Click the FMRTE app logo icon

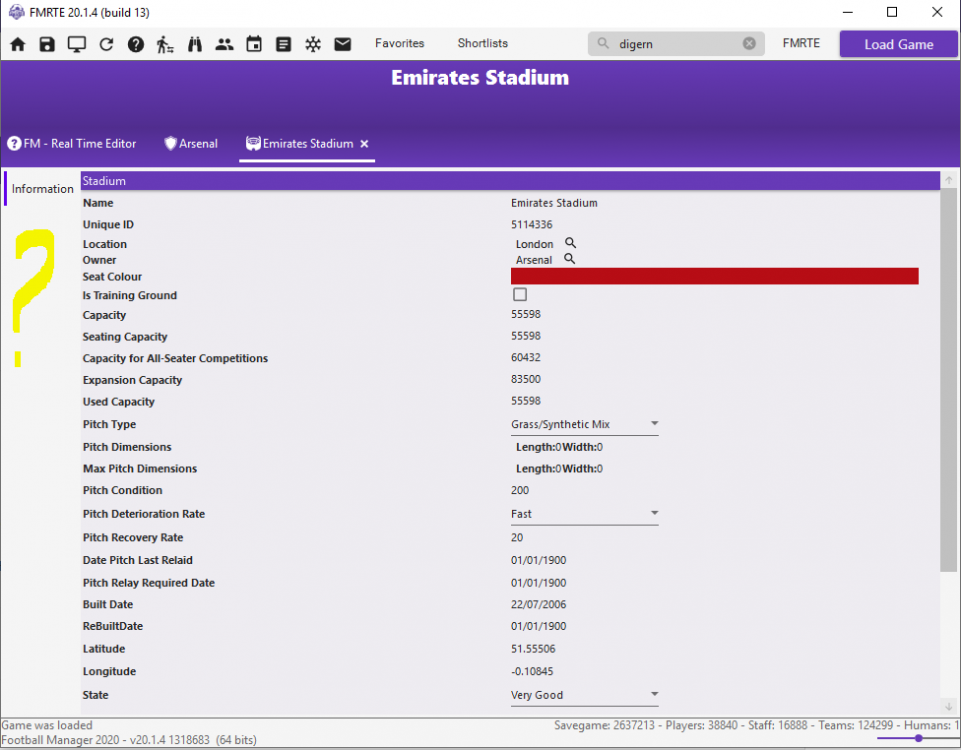point(17,12)
